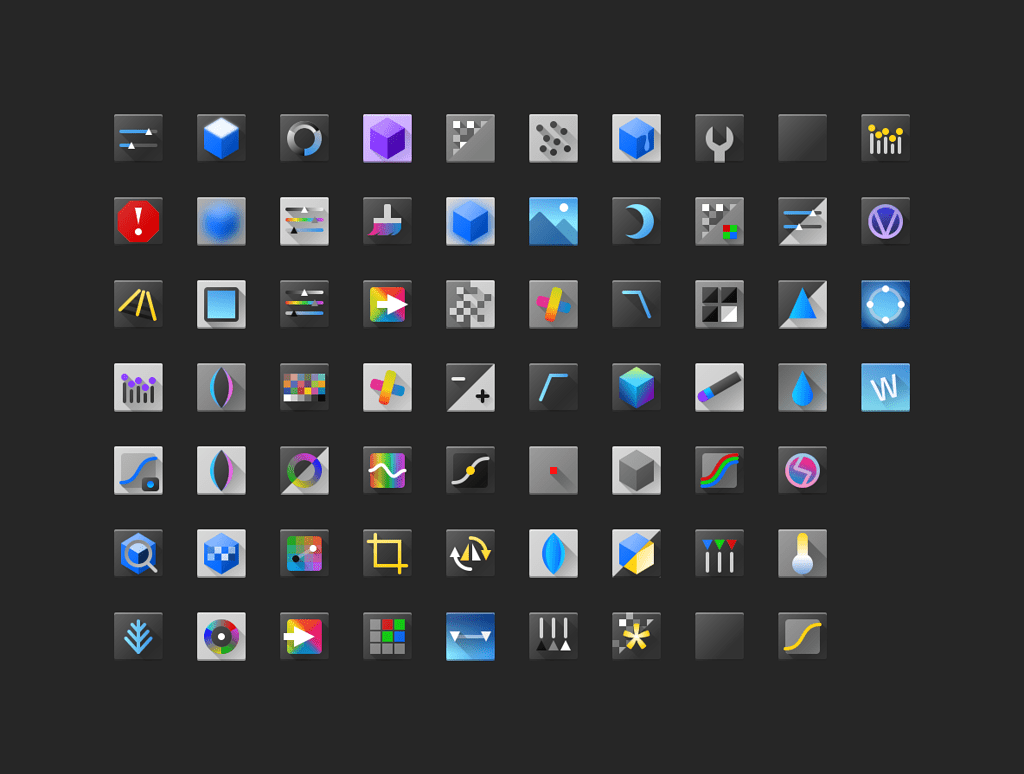Select the yellow asterisk sharpen icon

tap(636, 636)
